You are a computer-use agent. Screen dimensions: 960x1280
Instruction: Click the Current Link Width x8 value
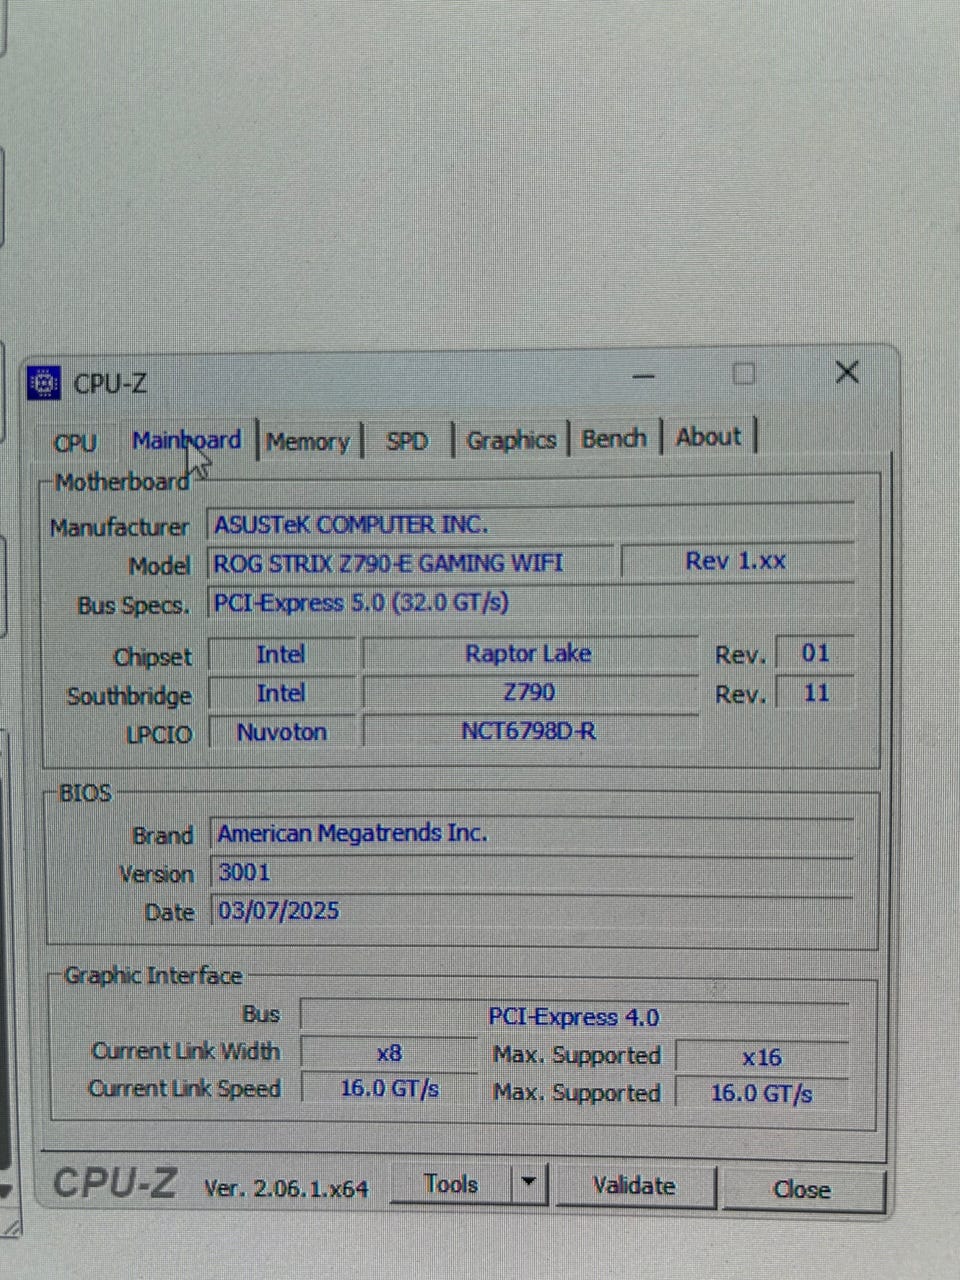point(389,1053)
